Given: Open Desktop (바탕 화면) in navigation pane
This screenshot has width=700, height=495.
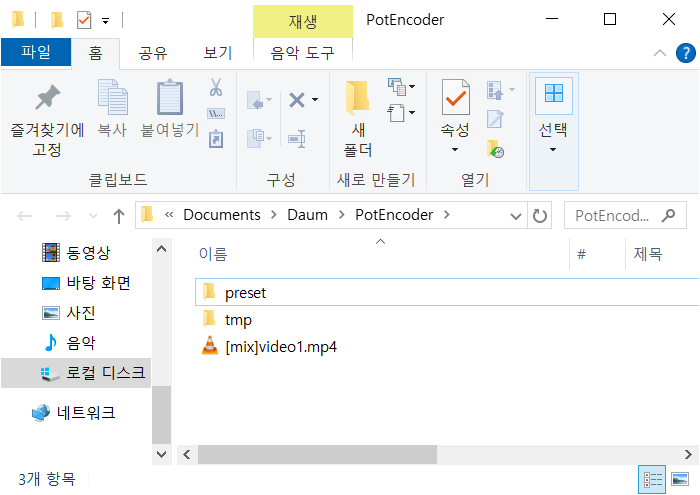Looking at the screenshot, I should [86, 283].
